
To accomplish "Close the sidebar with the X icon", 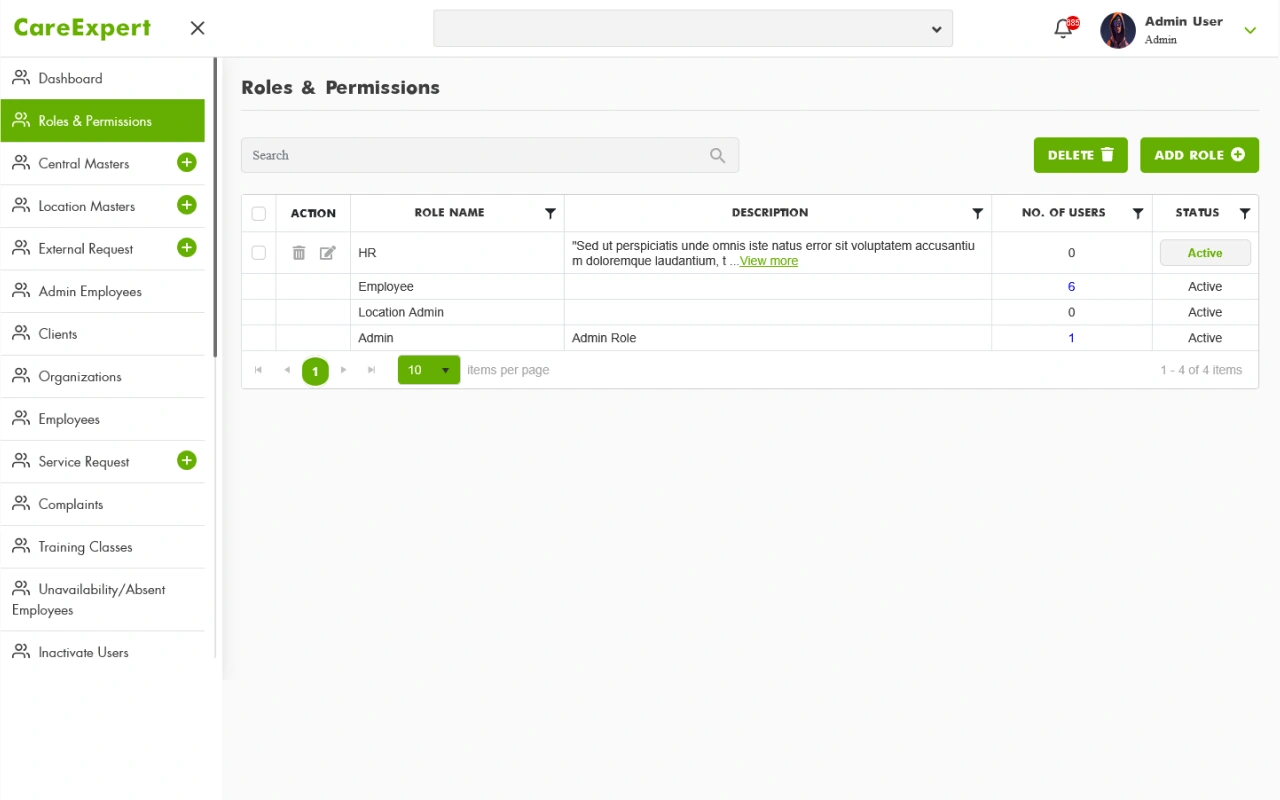I will (197, 28).
